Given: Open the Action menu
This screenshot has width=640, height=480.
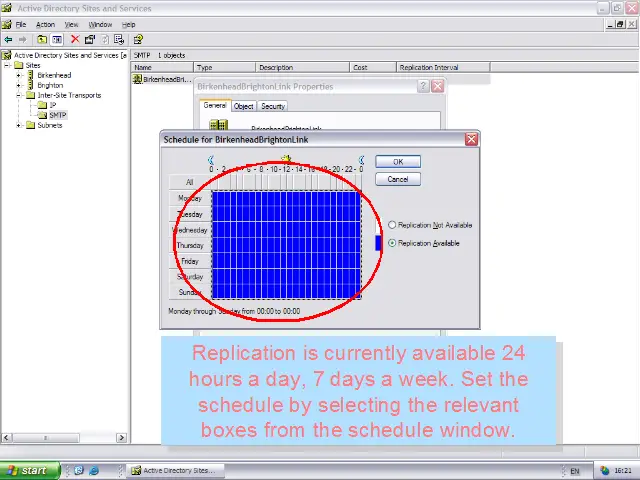Looking at the screenshot, I should (x=45, y=24).
